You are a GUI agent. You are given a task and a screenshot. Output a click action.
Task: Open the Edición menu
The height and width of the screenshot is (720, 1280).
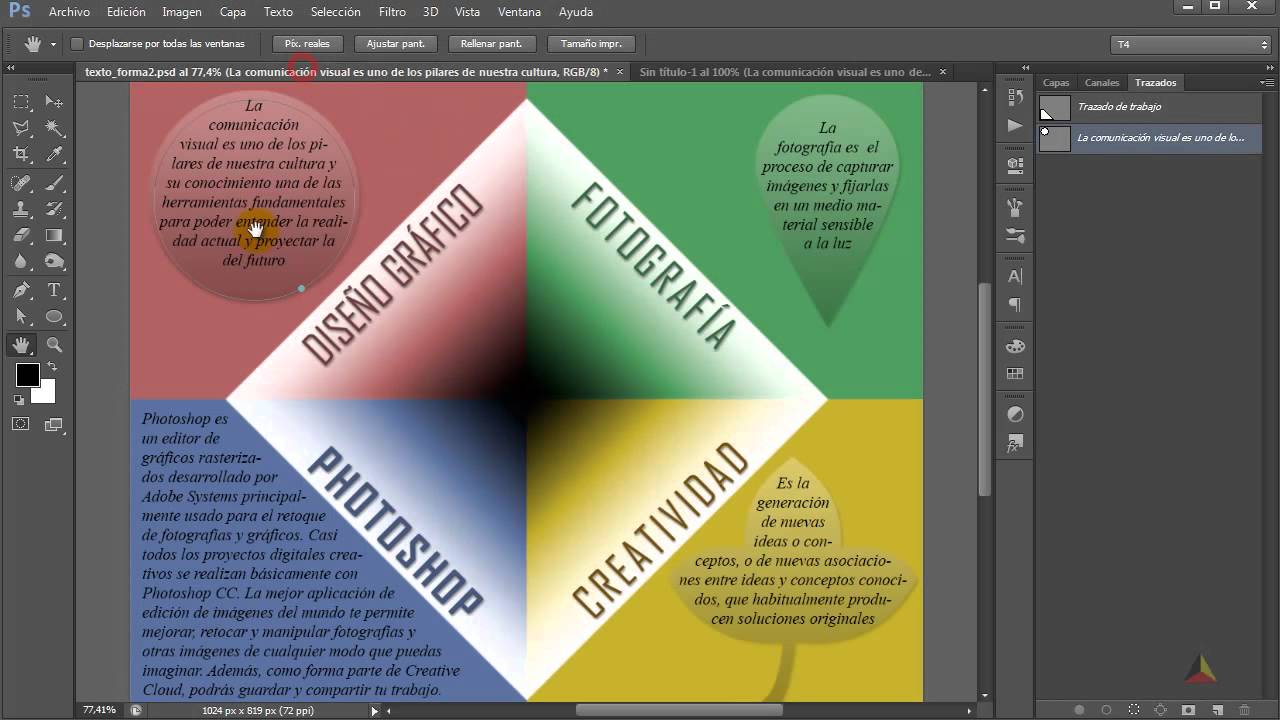click(x=126, y=12)
